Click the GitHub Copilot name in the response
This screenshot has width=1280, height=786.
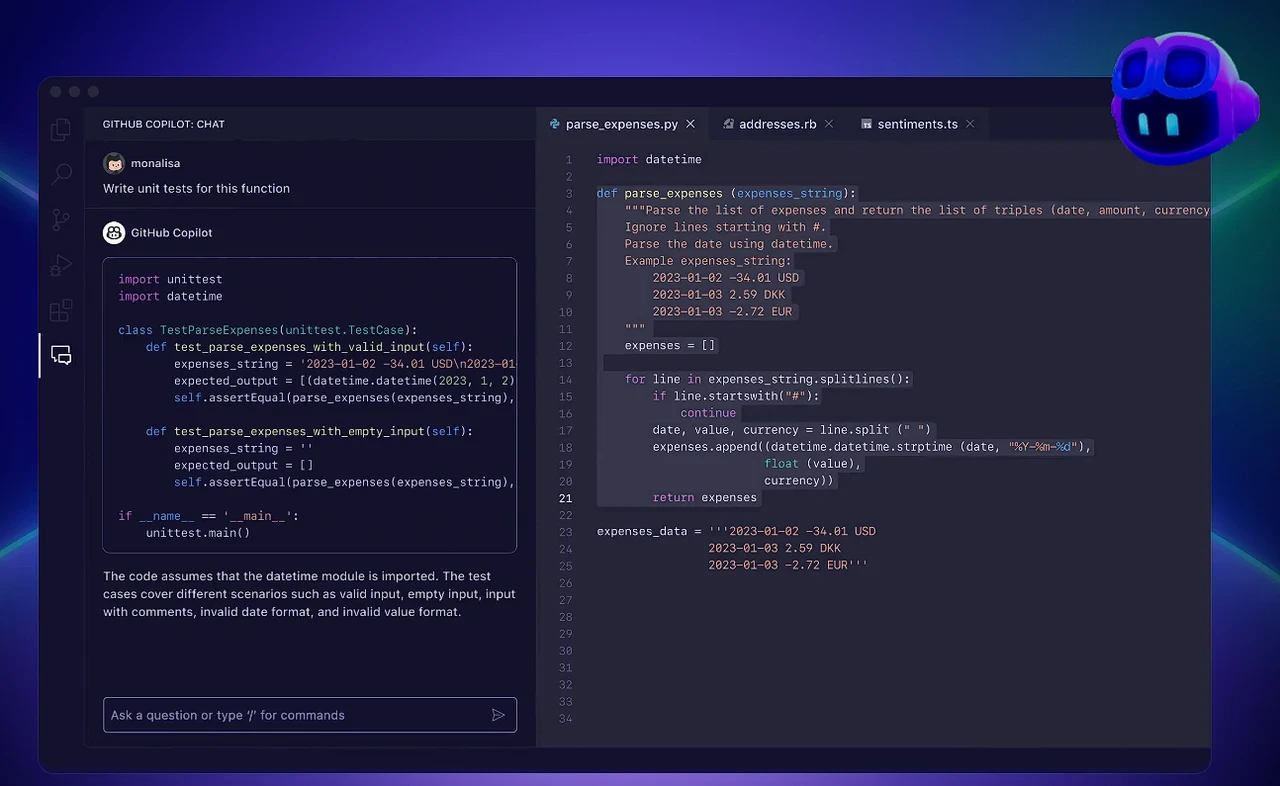tap(171, 232)
